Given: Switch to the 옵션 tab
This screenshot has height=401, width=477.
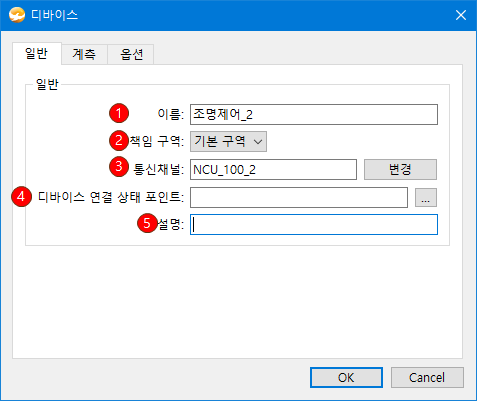Looking at the screenshot, I should (x=131, y=54).
